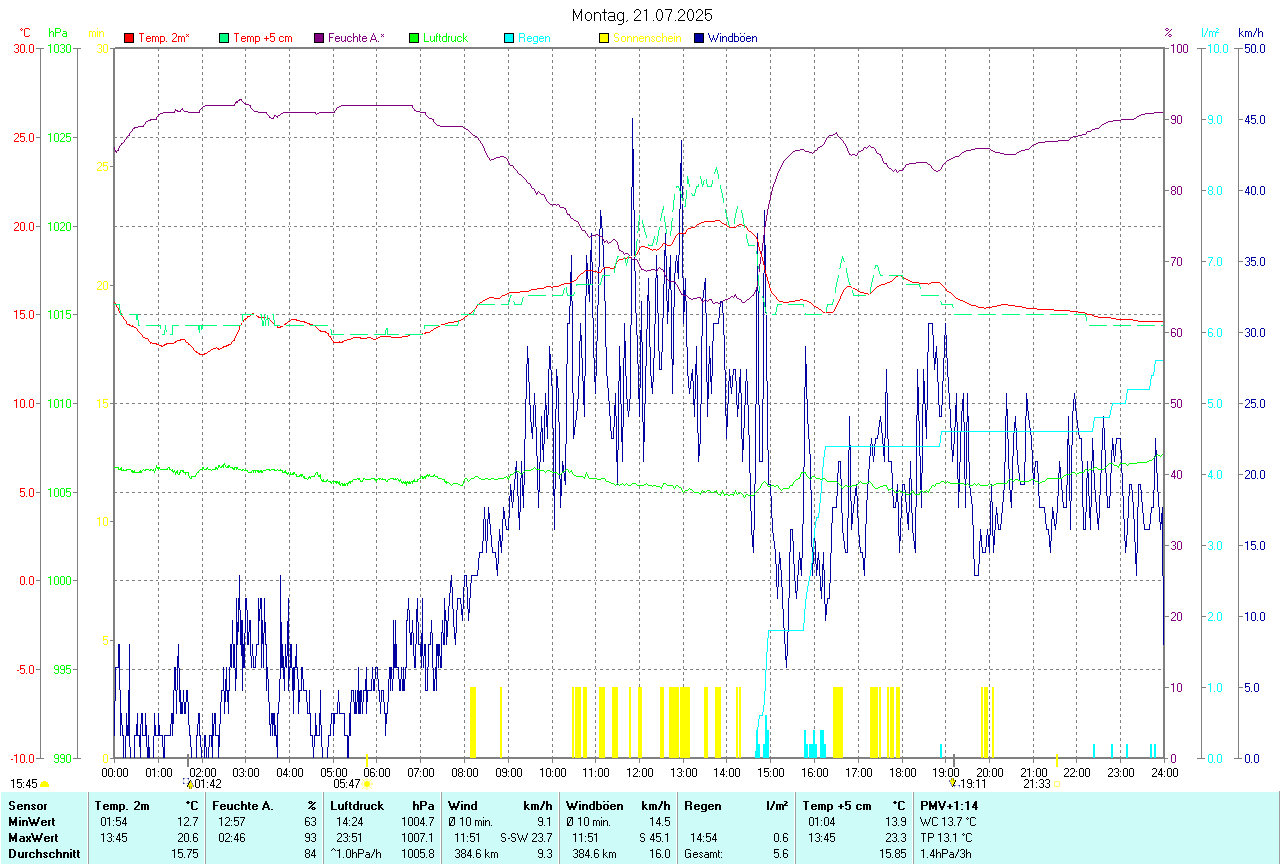Select the Luftdruck legend label
The width and height of the screenshot is (1280, 864).
[445, 38]
